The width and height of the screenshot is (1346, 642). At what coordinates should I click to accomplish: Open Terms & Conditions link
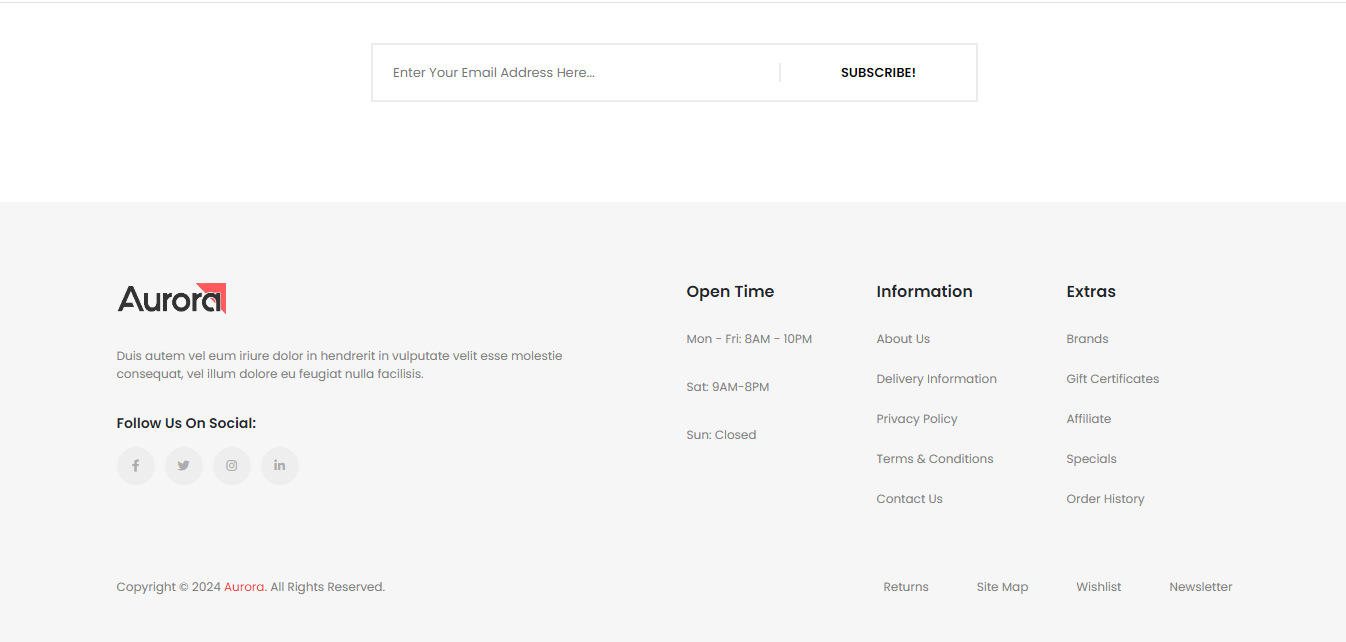934,459
